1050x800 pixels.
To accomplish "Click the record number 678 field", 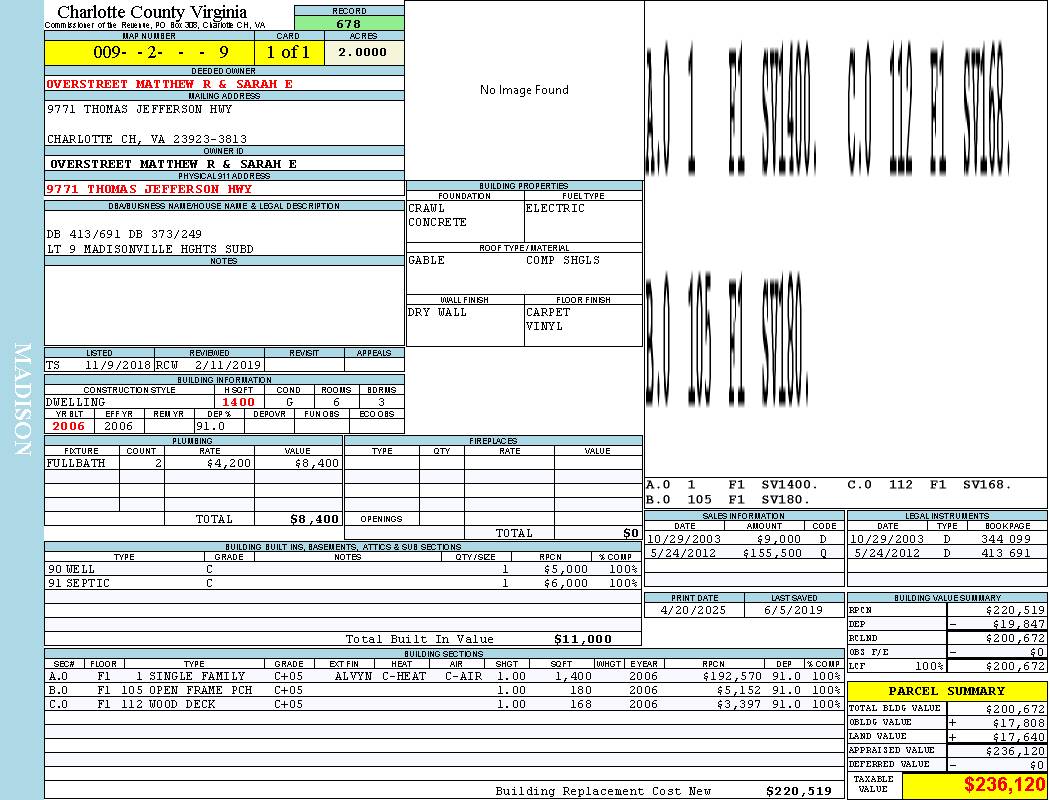I will (349, 23).
